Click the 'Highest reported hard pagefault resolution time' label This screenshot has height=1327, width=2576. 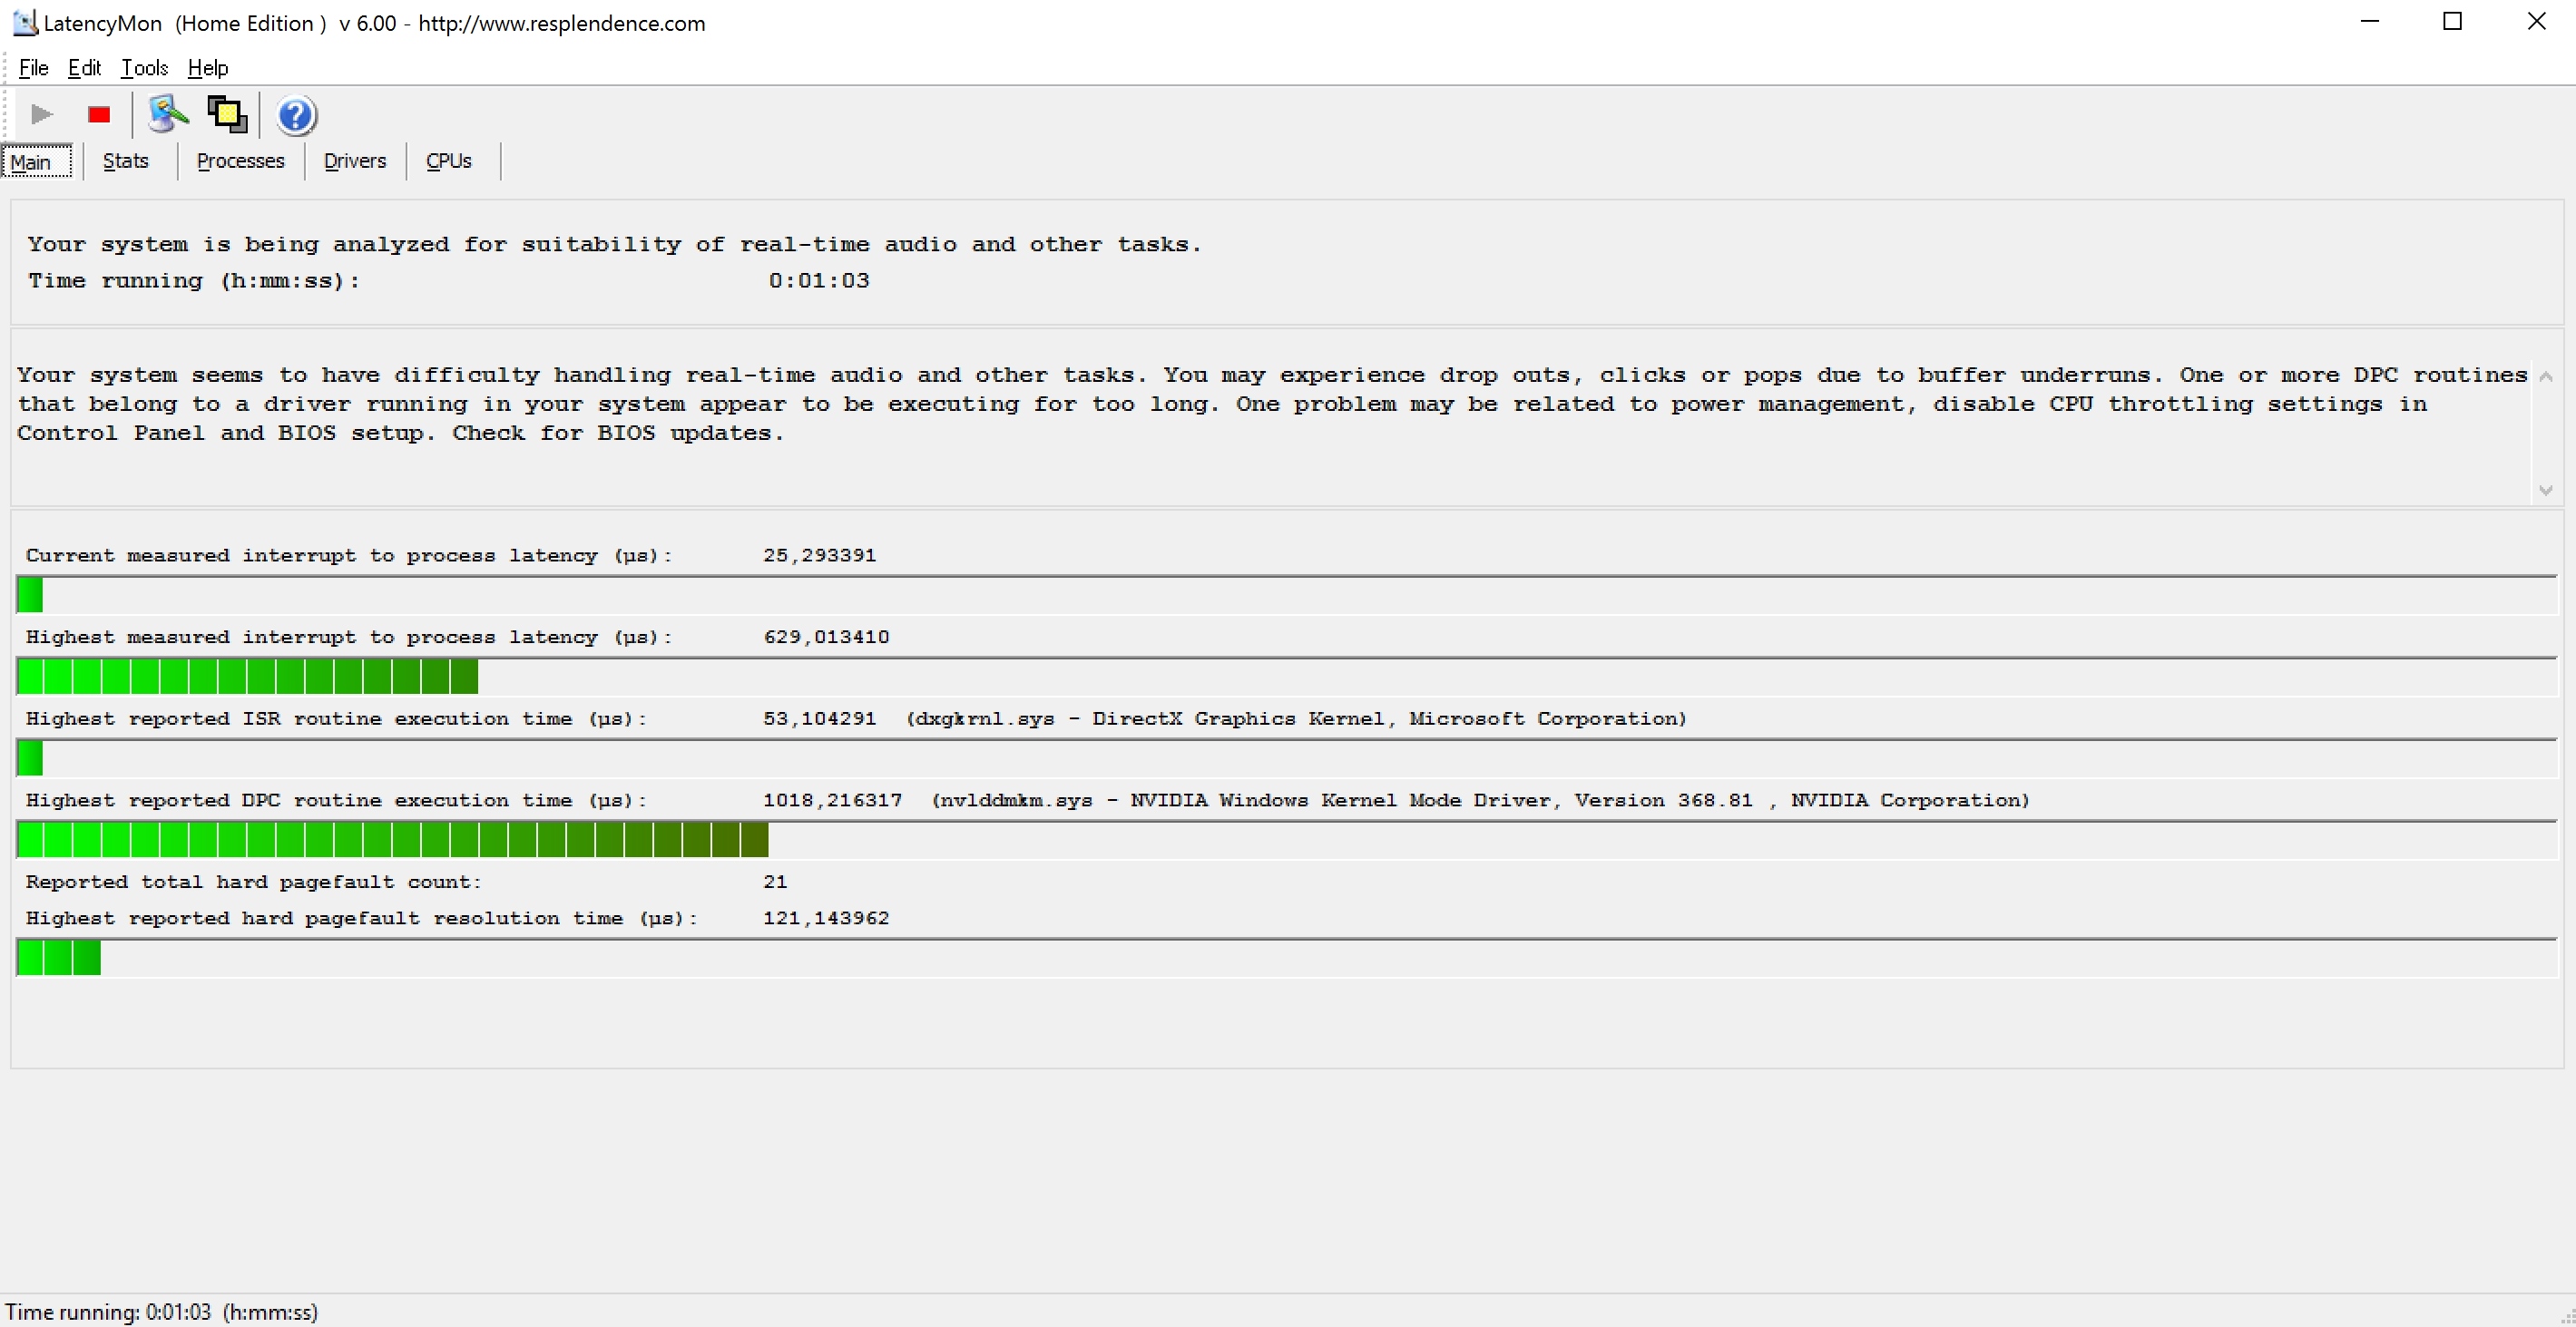pyautogui.click(x=361, y=919)
